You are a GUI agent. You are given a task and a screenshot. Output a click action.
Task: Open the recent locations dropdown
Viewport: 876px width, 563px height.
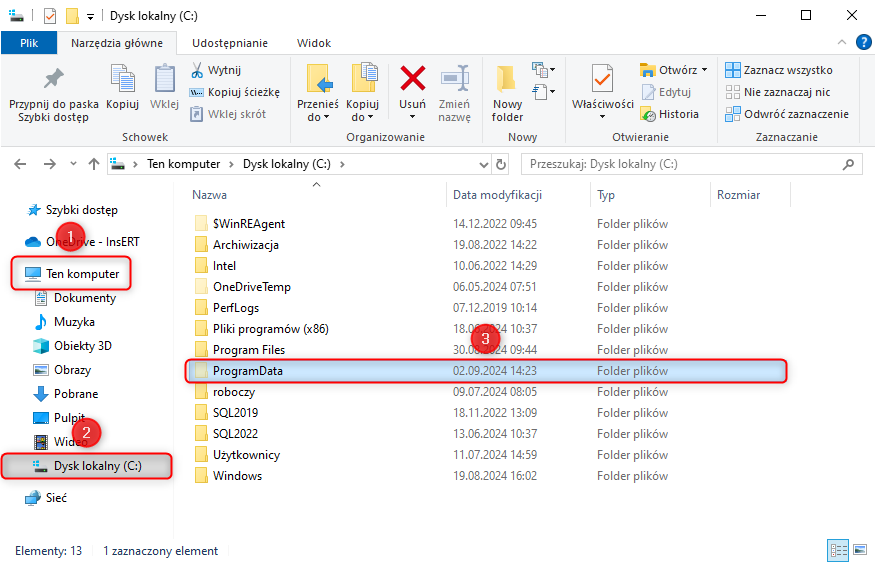point(73,164)
